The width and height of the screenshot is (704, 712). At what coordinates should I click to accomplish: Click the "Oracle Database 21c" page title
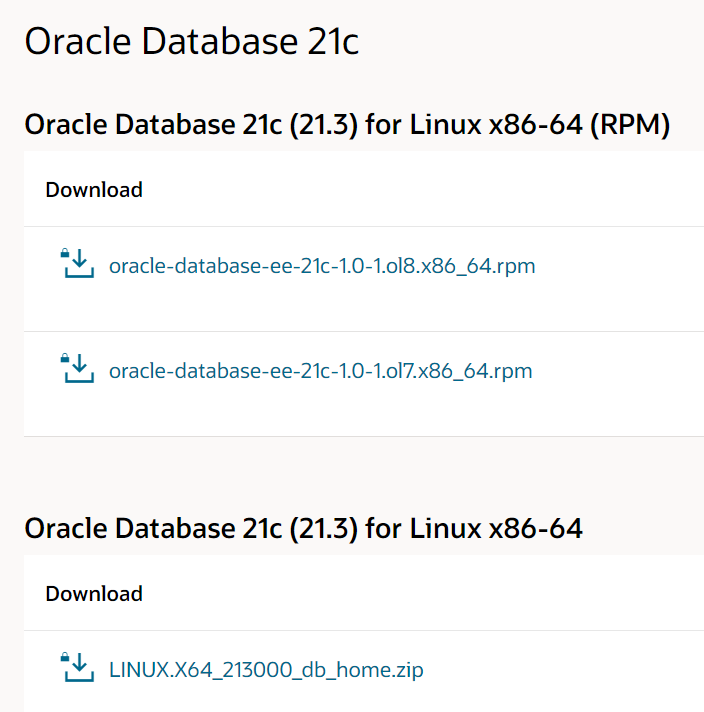coord(191,42)
